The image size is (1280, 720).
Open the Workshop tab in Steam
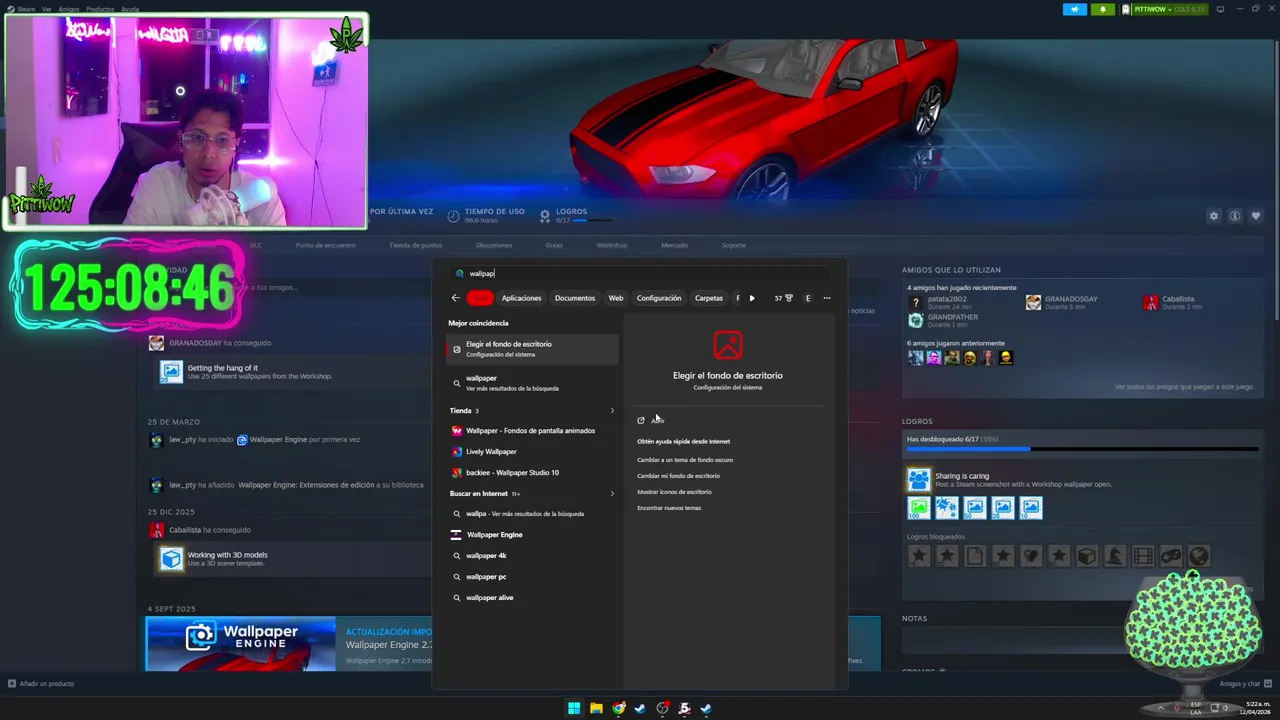tap(612, 245)
